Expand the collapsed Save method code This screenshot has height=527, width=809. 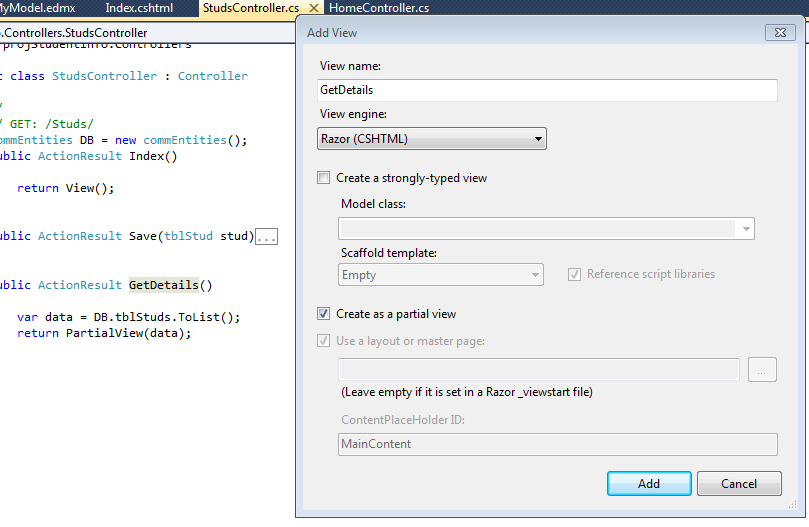[266, 237]
